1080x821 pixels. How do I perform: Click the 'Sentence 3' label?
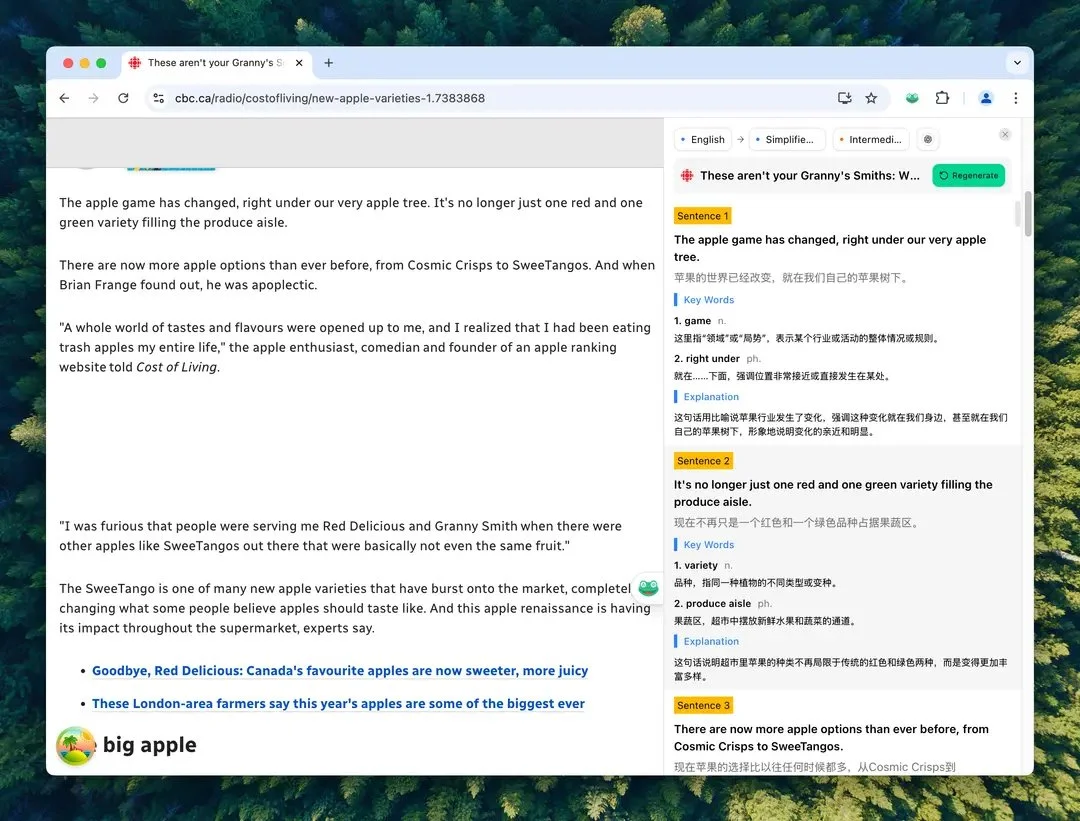click(703, 705)
